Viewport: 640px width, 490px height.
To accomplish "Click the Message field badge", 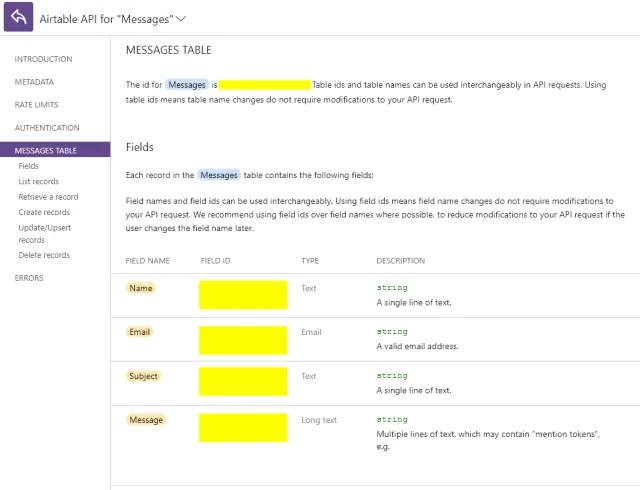I will pyautogui.click(x=146, y=420).
